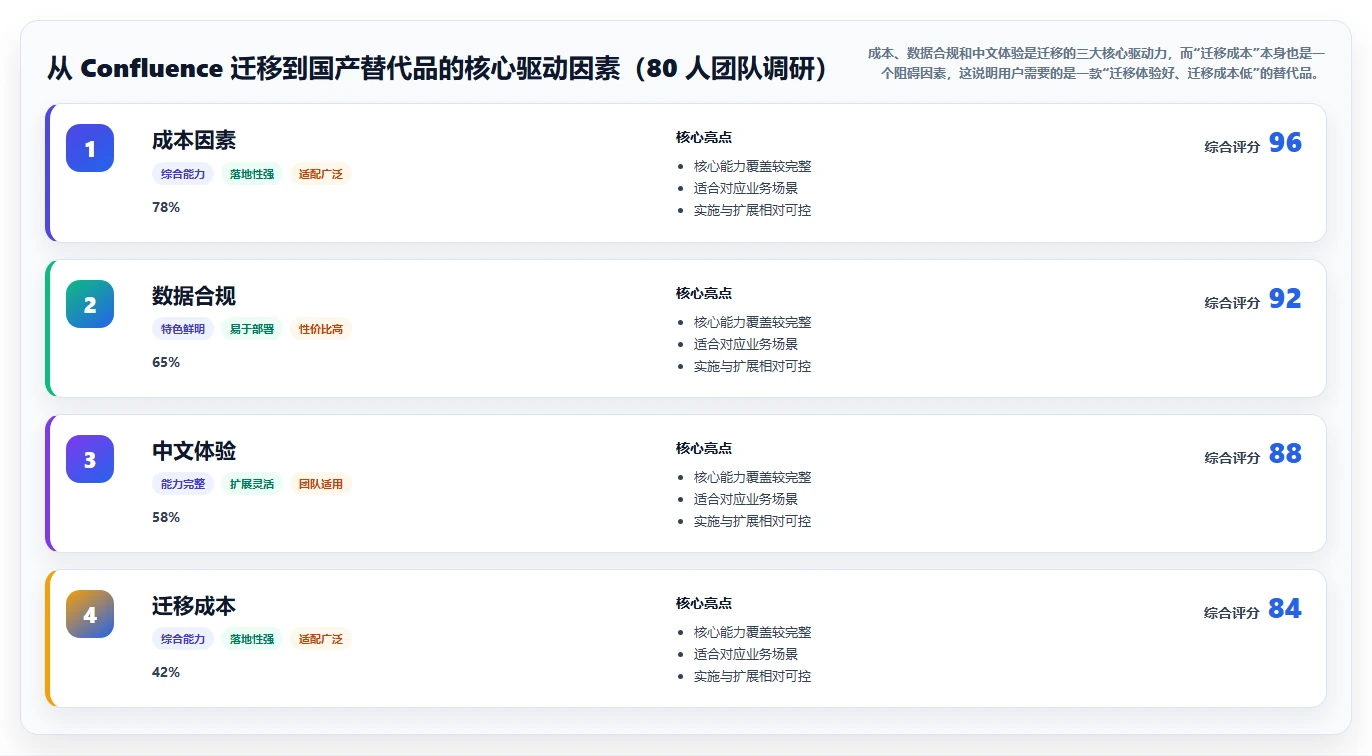Click the rank 2 badge on 数据合规 card
1372x756 pixels.
tap(90, 304)
